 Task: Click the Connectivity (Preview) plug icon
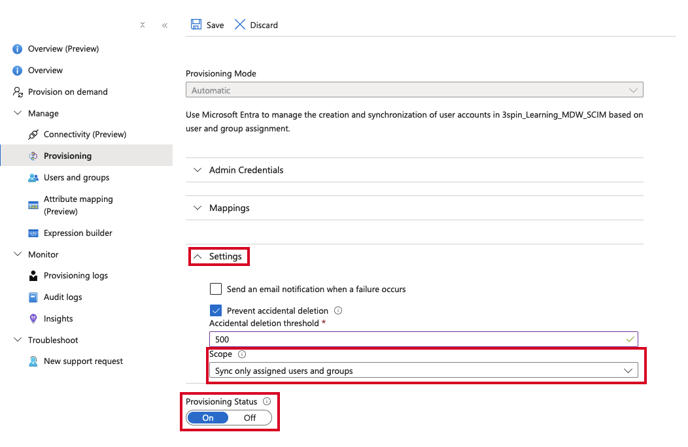pyautogui.click(x=33, y=134)
